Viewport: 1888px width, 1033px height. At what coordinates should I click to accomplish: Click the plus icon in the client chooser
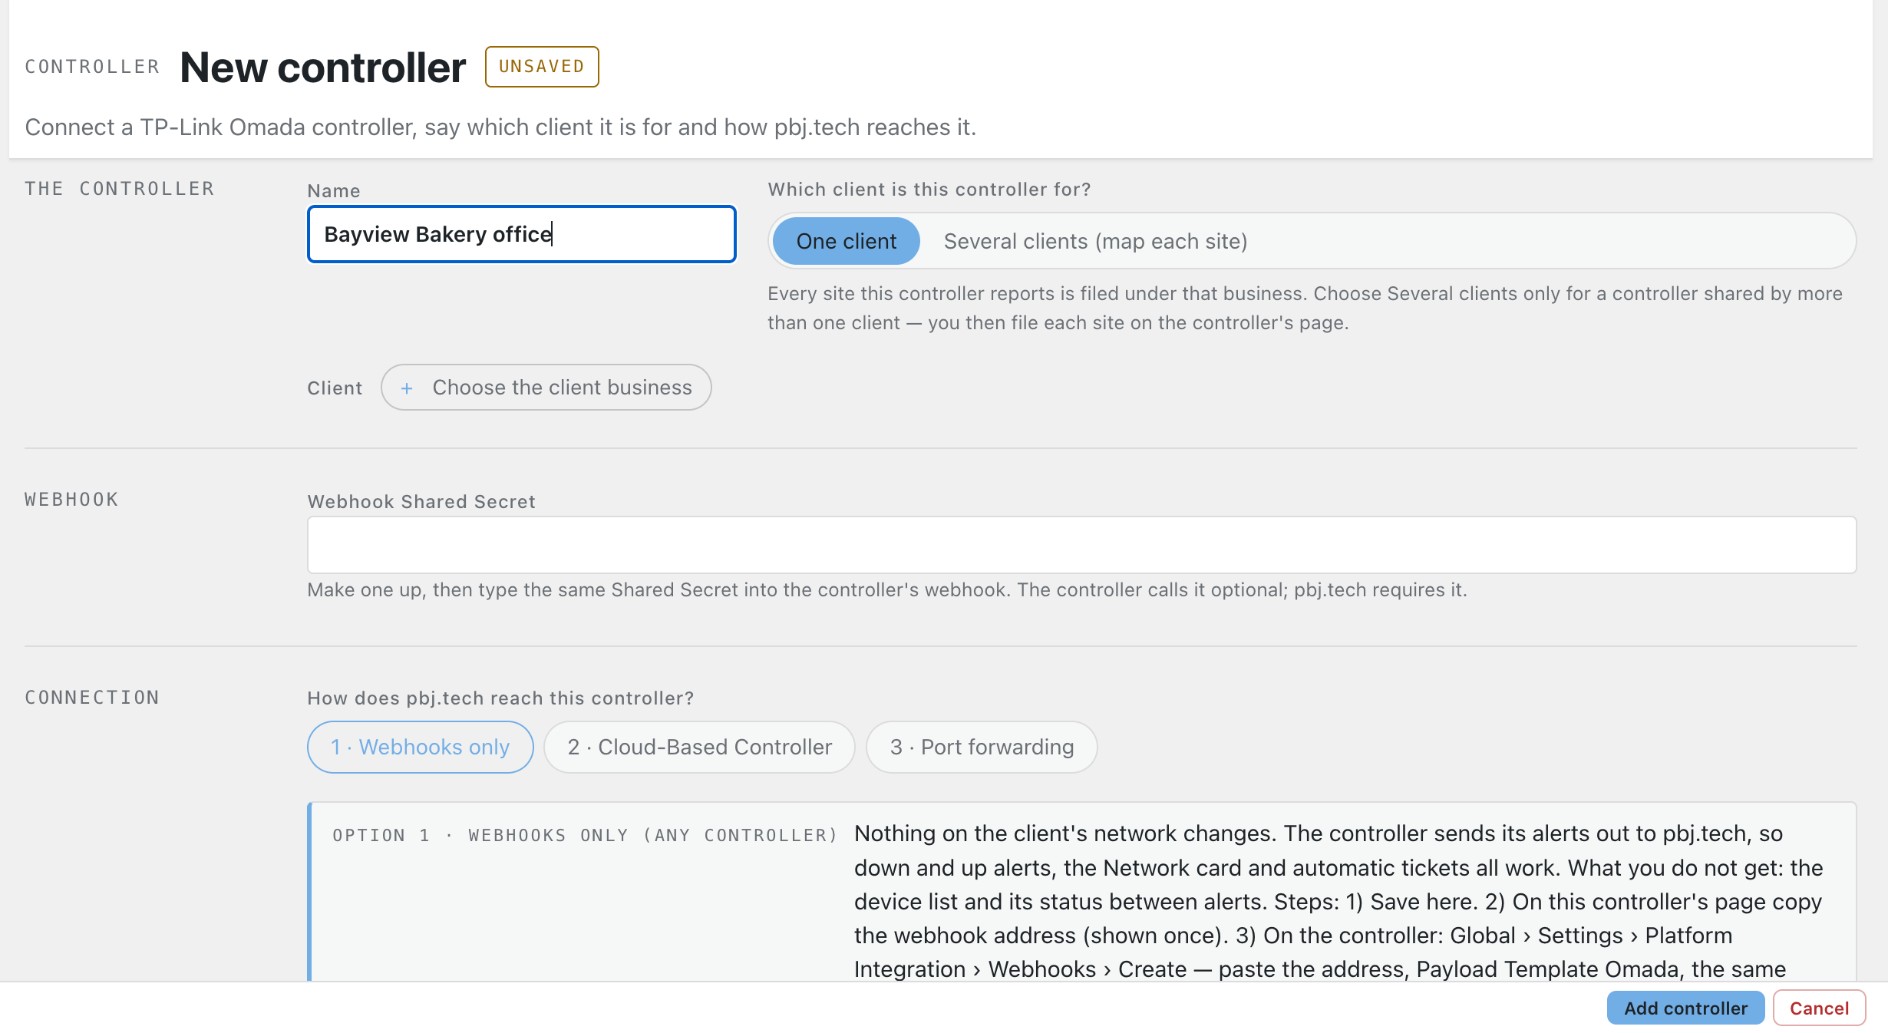406,388
